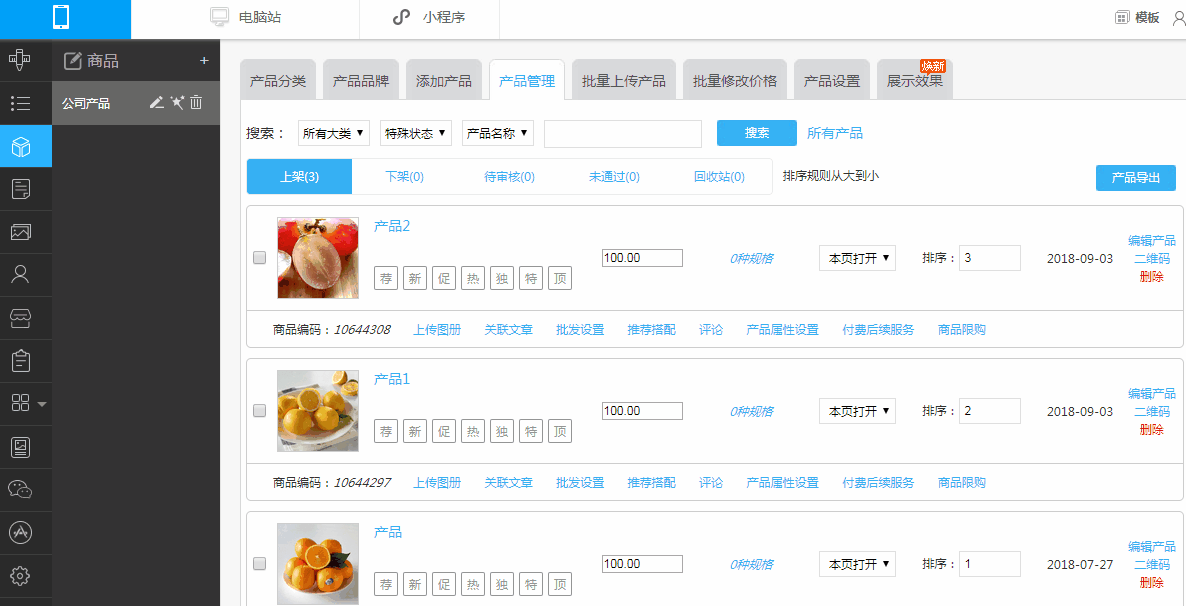The width and height of the screenshot is (1186, 606).
Task: Click the magic wand icon for 公司产品
Action: tap(177, 103)
